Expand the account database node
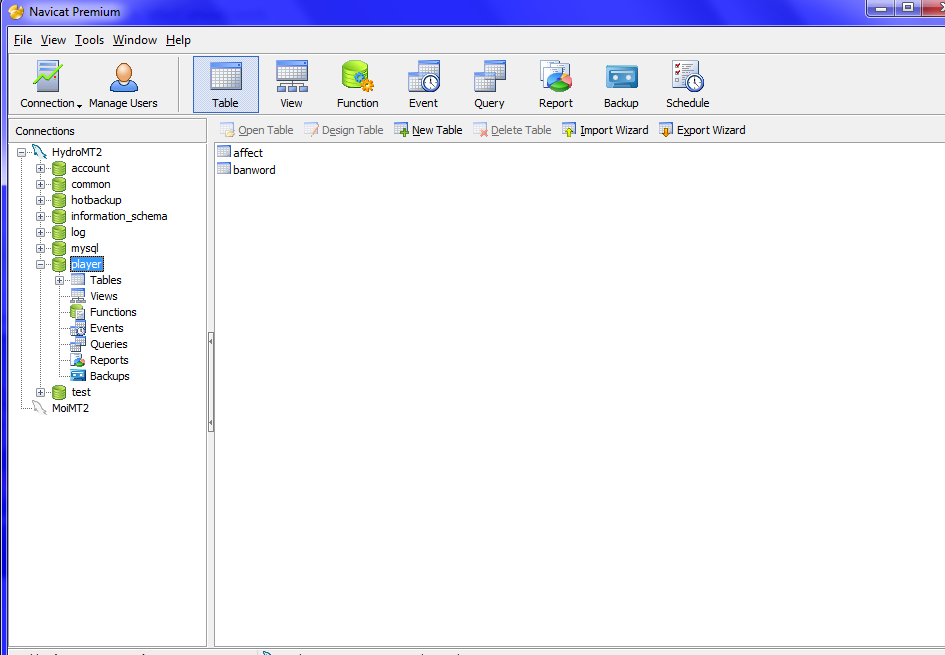 pos(40,168)
